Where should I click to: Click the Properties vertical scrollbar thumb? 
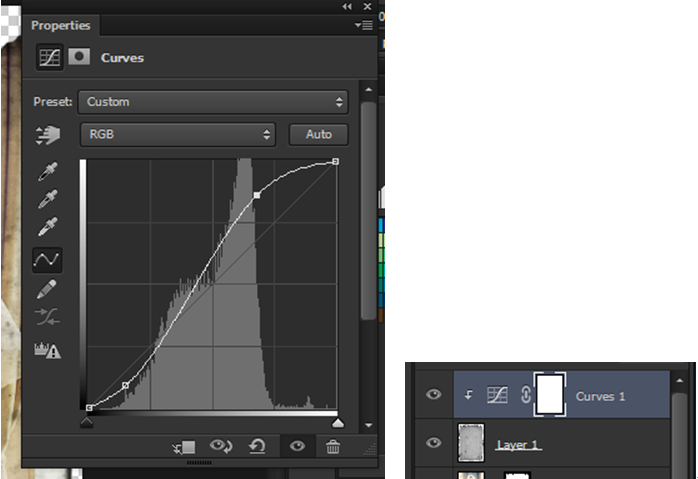[x=369, y=211]
